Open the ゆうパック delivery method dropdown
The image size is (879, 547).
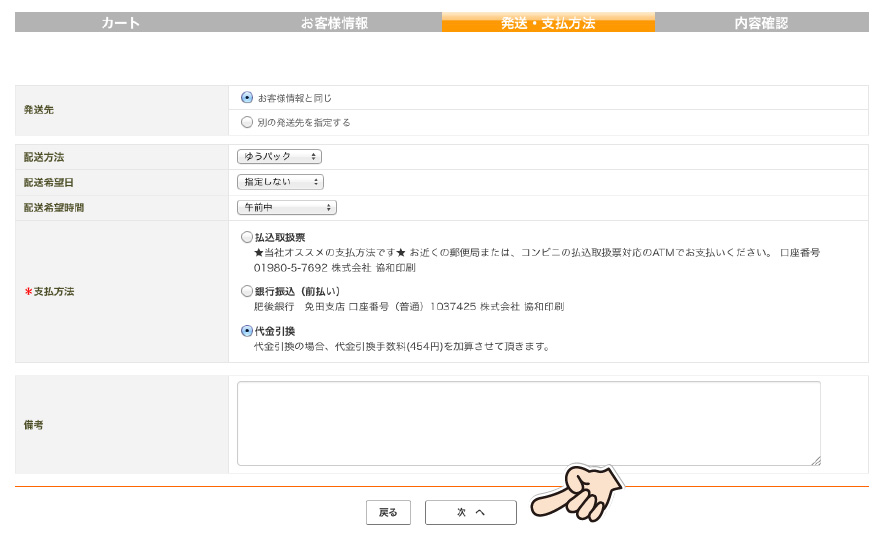click(x=279, y=157)
